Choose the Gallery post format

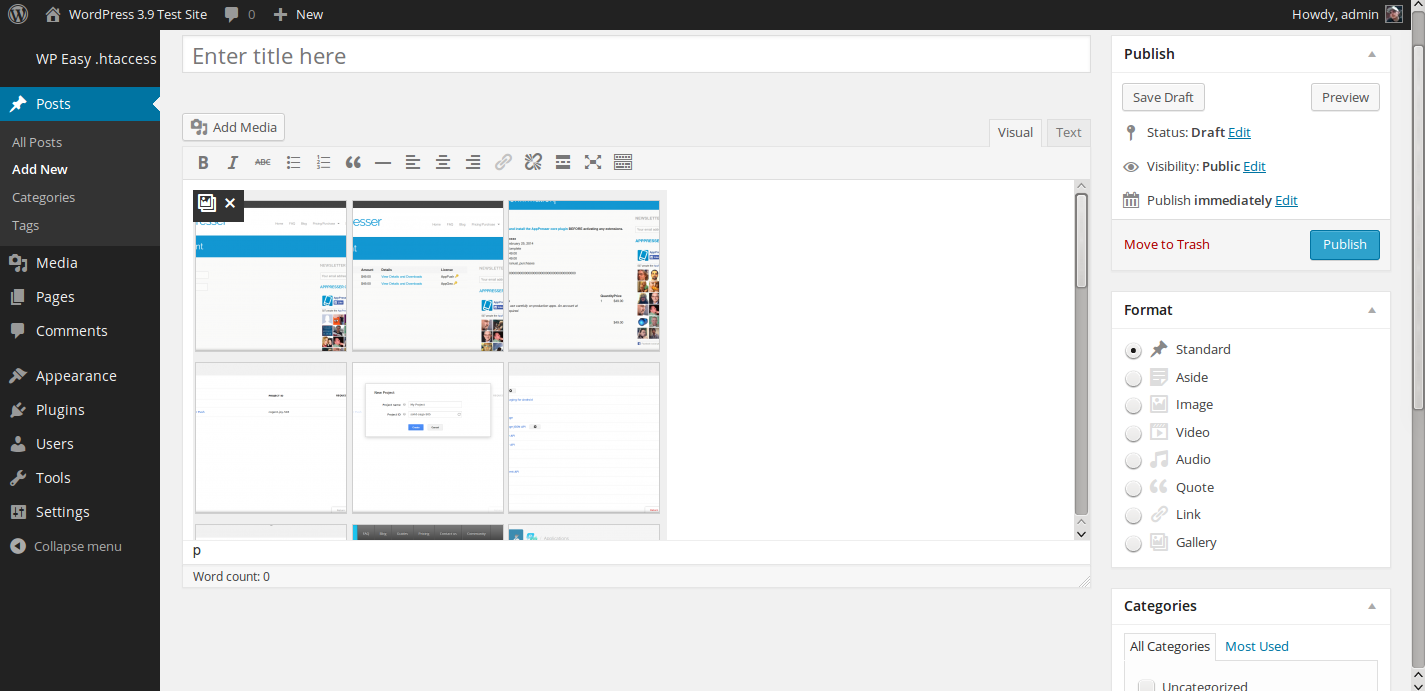pyautogui.click(x=1133, y=543)
